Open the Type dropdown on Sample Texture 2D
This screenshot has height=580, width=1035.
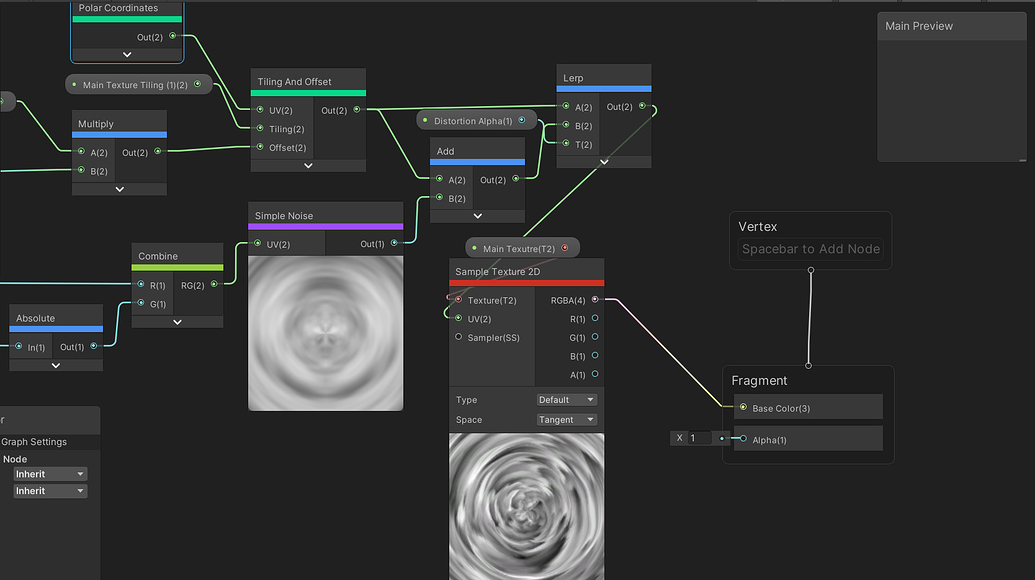(x=567, y=399)
